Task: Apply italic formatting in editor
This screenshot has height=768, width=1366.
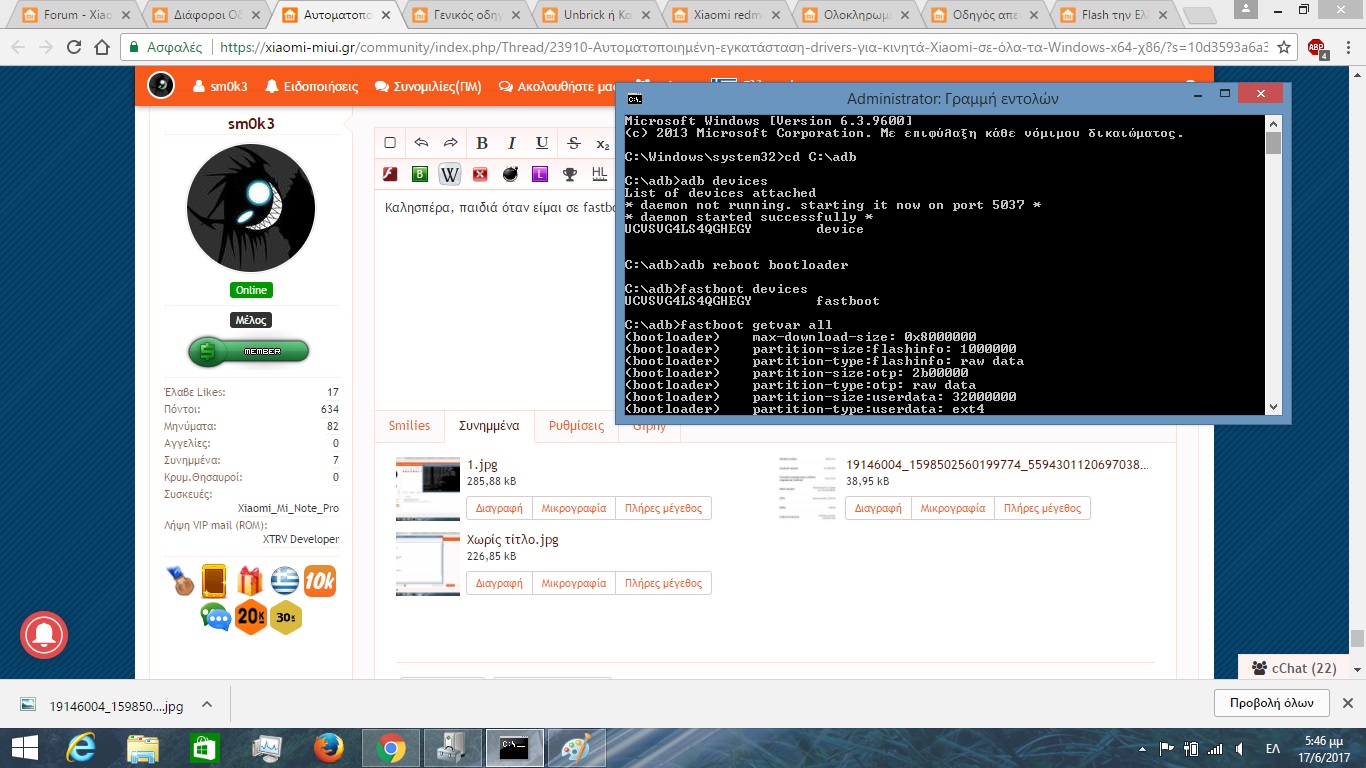Action: pyautogui.click(x=512, y=143)
